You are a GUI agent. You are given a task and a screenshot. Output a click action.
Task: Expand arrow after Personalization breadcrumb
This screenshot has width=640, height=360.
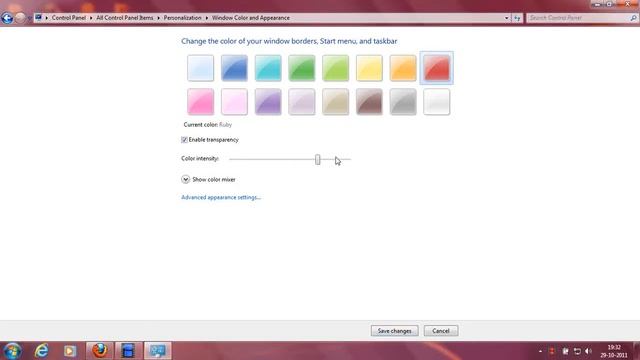tap(207, 18)
